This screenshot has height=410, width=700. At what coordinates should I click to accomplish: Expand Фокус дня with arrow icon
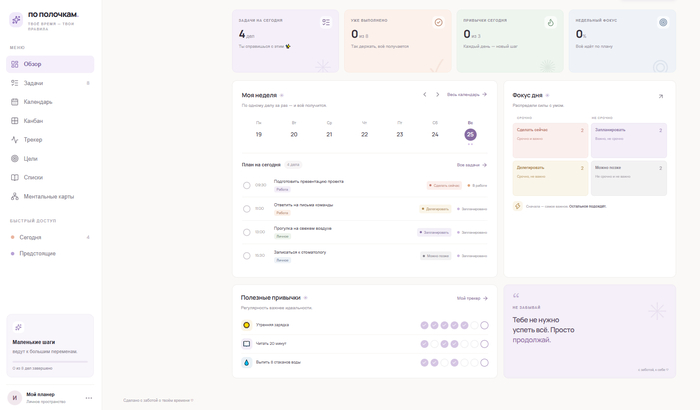[x=661, y=96]
